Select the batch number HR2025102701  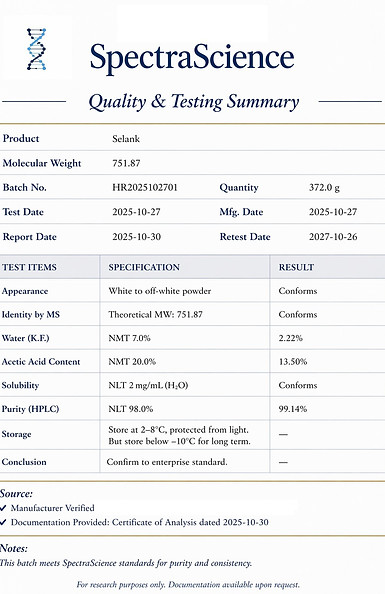[x=145, y=188]
